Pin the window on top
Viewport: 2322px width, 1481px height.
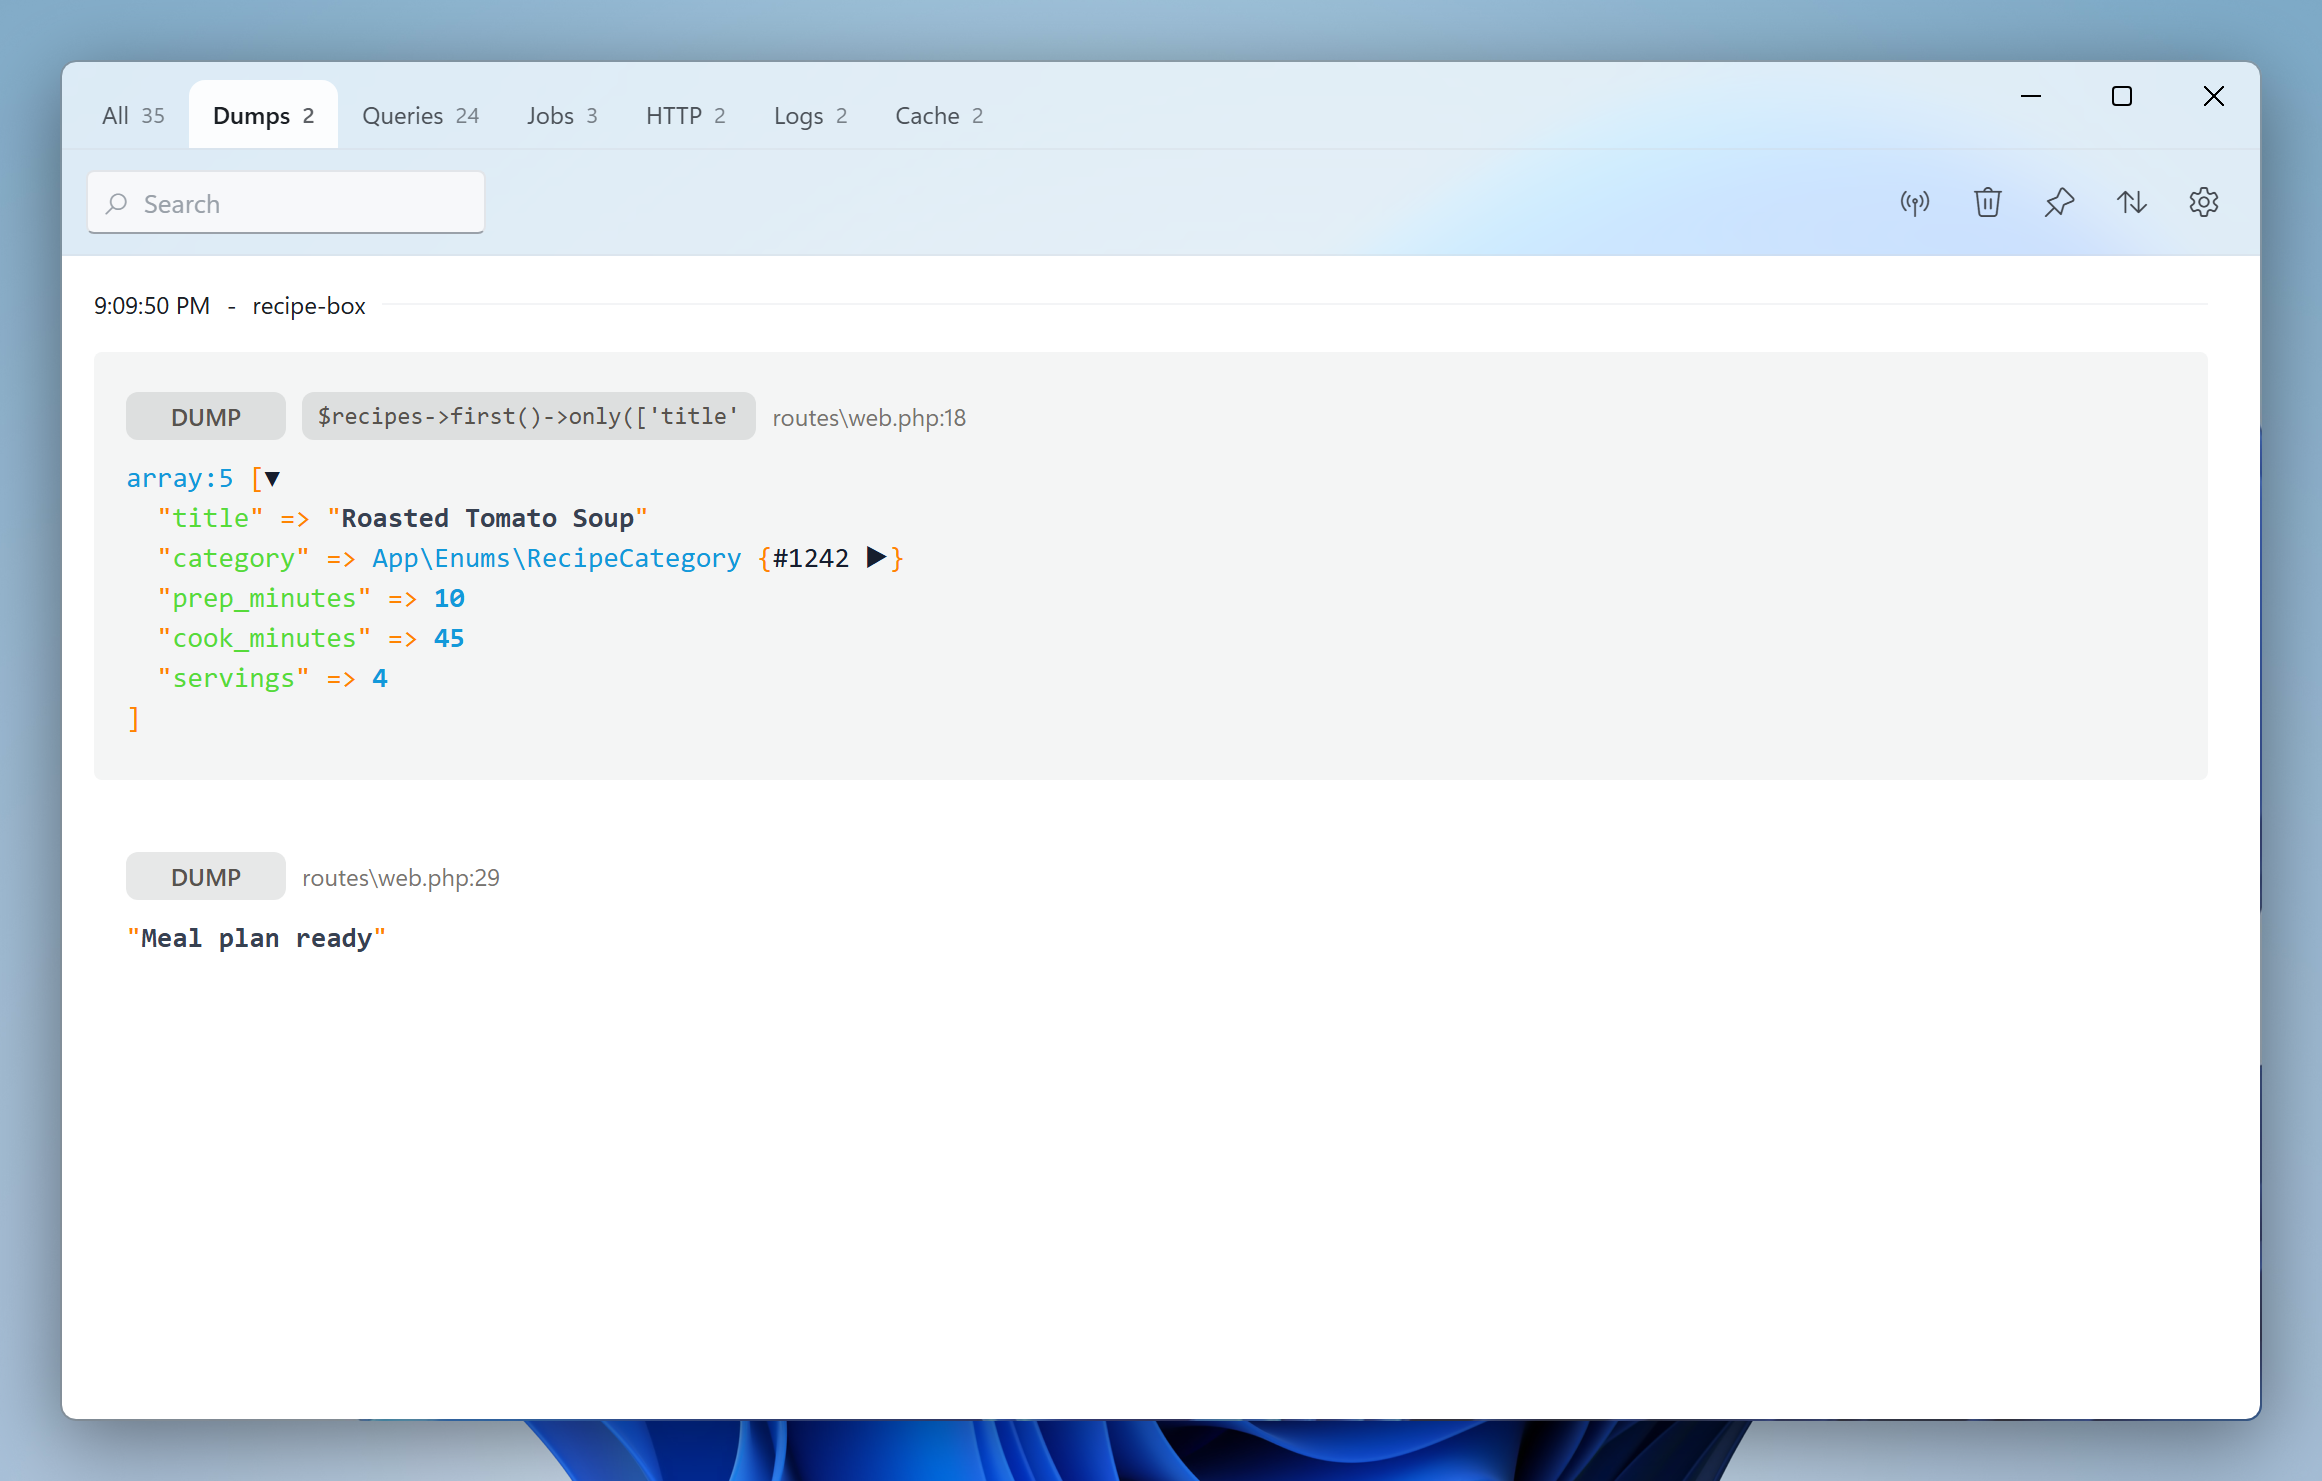[2059, 203]
